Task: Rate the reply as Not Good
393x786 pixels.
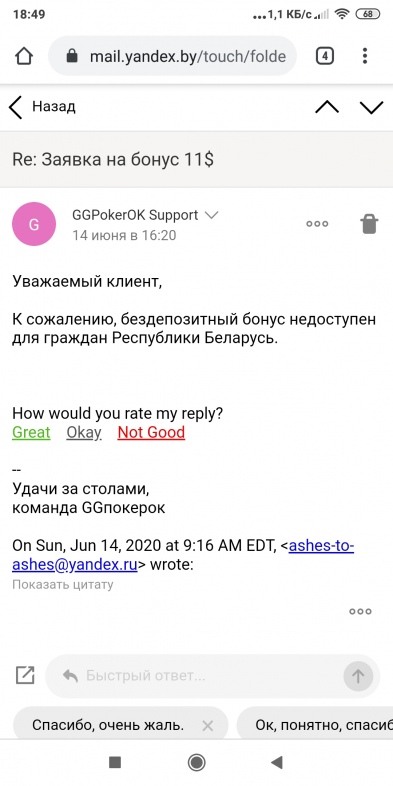Action: (x=151, y=432)
